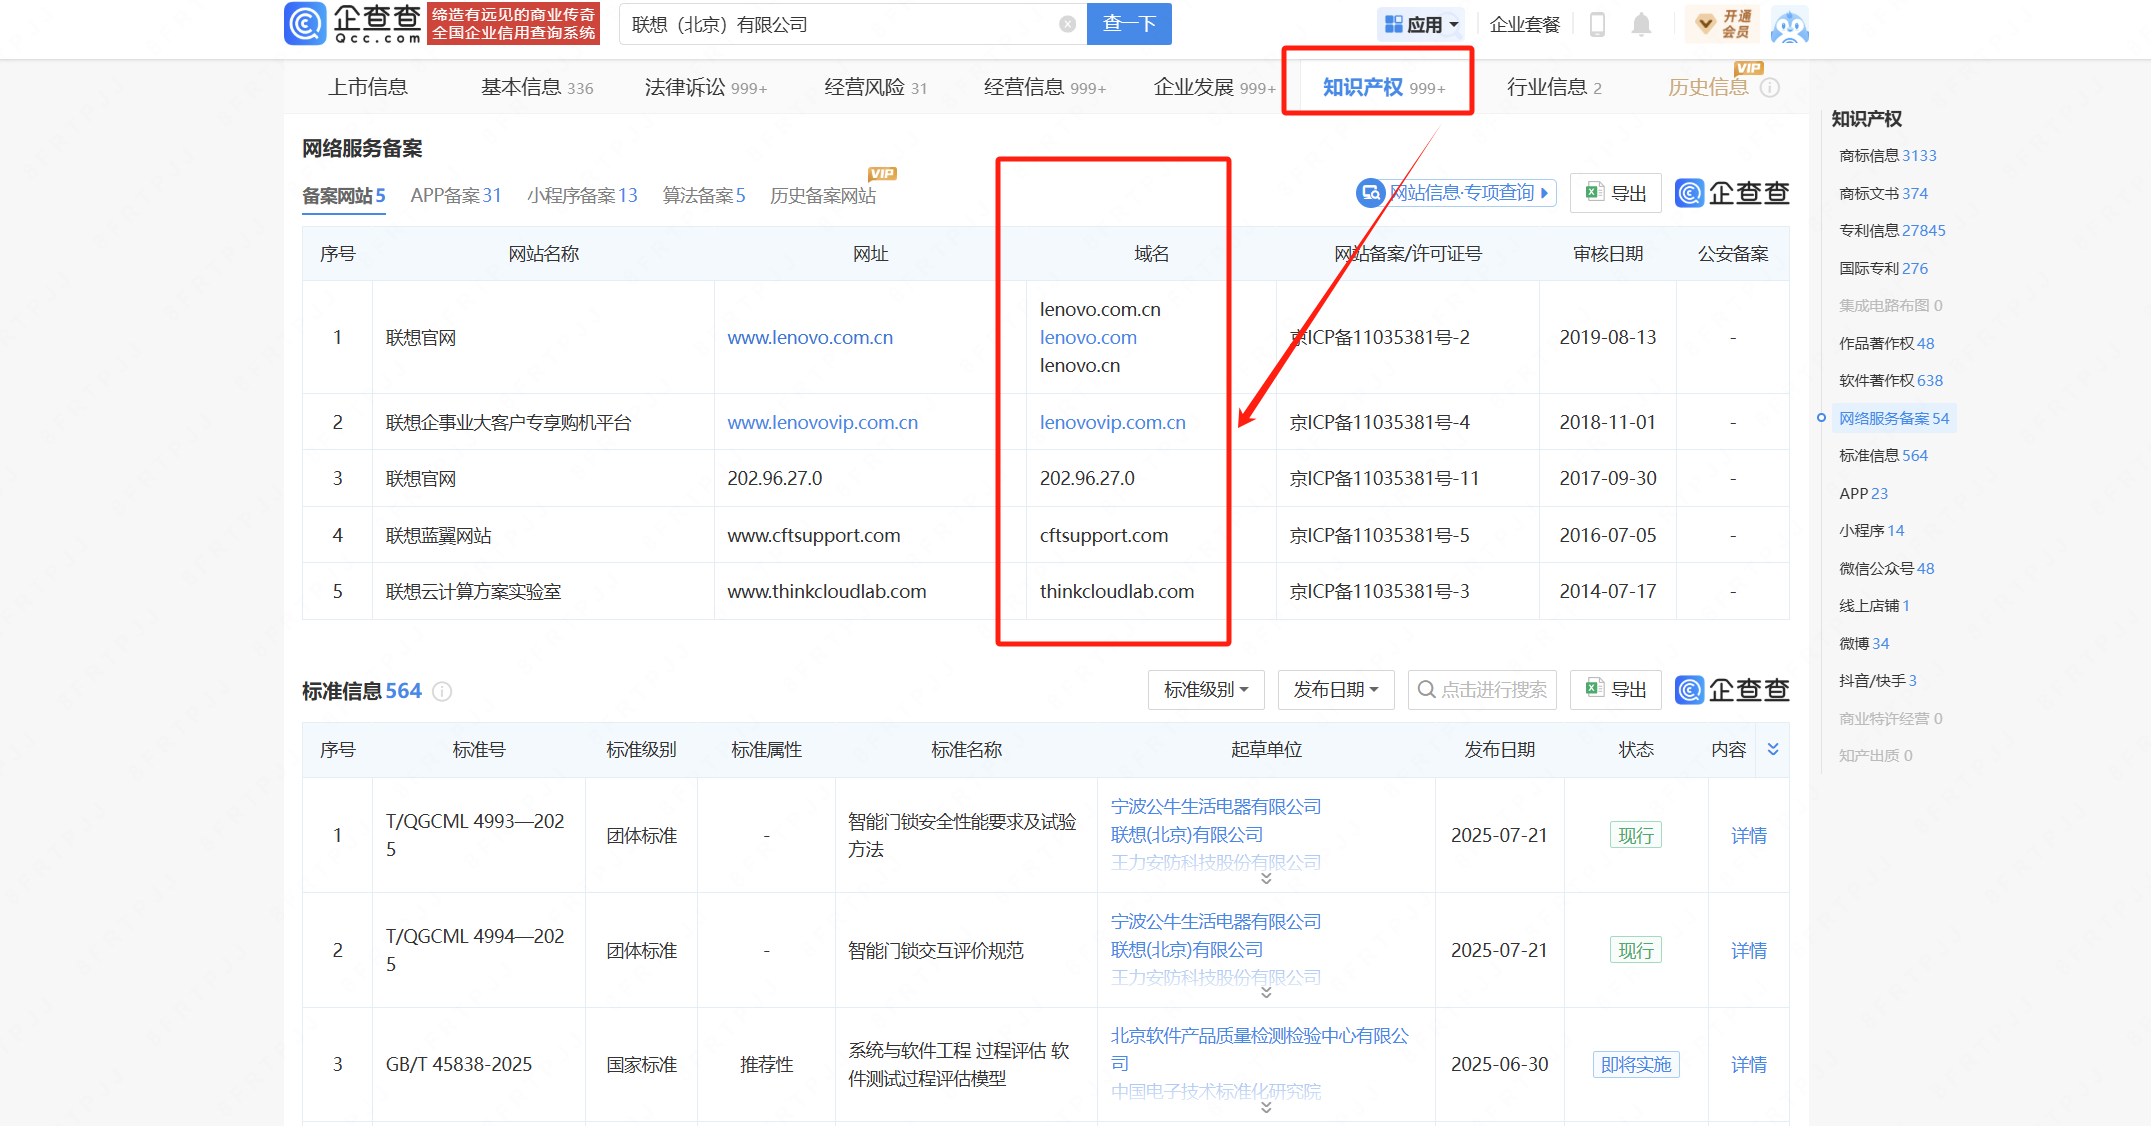Jump to 标准信息 564 in sidebar
The width and height of the screenshot is (2151, 1126).
coord(1884,455)
